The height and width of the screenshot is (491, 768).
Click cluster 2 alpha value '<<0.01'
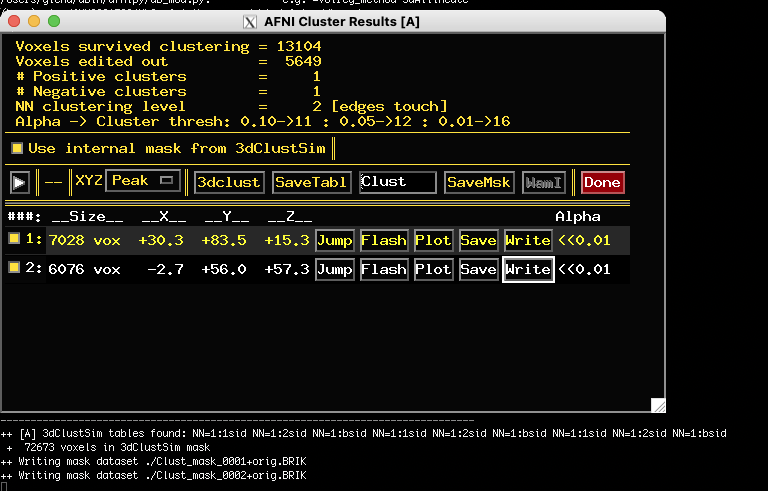point(584,270)
